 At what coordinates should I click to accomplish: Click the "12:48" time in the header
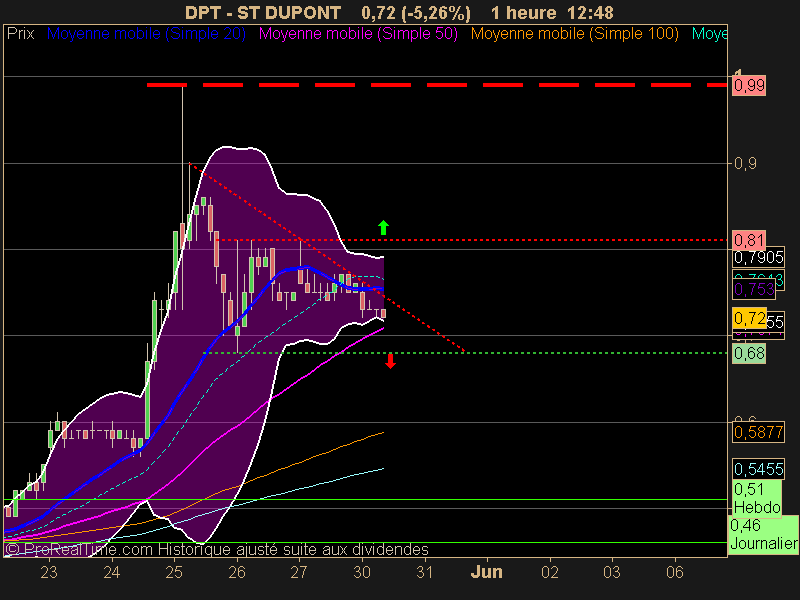click(591, 12)
